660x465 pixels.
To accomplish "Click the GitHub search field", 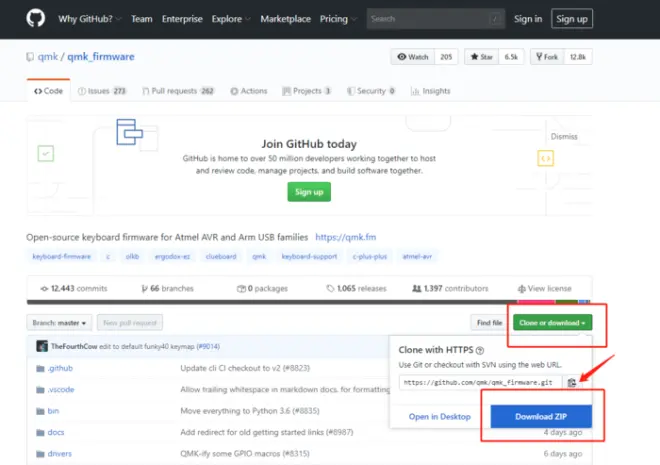I will (436, 19).
